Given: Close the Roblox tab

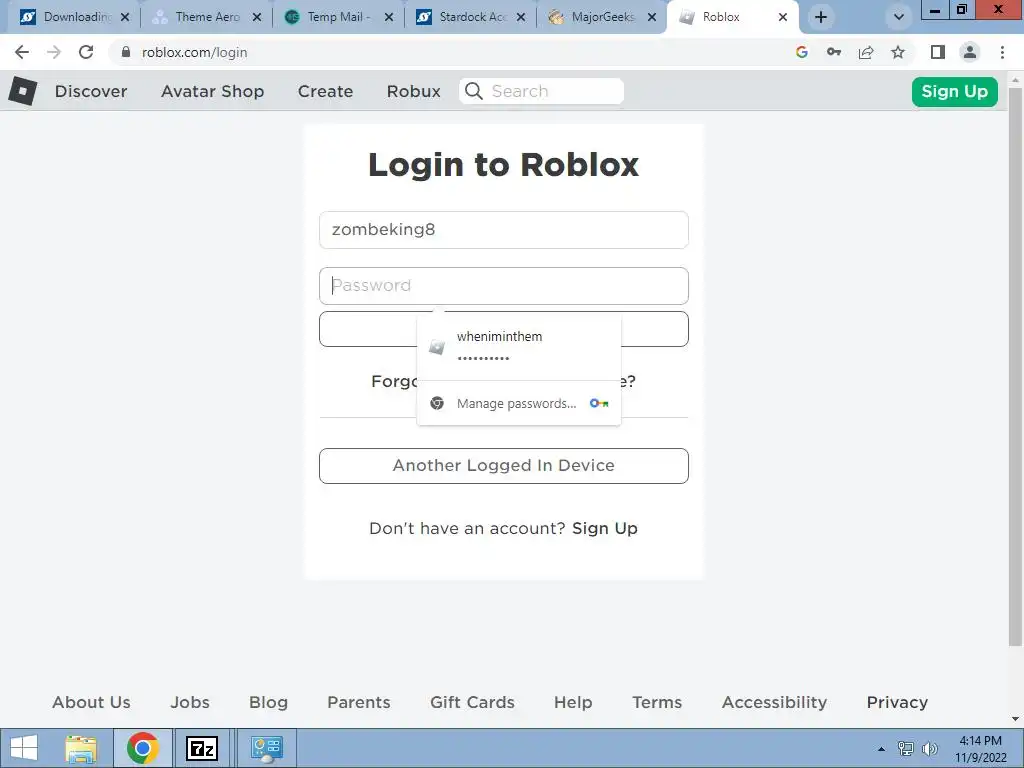Looking at the screenshot, I should 783,17.
